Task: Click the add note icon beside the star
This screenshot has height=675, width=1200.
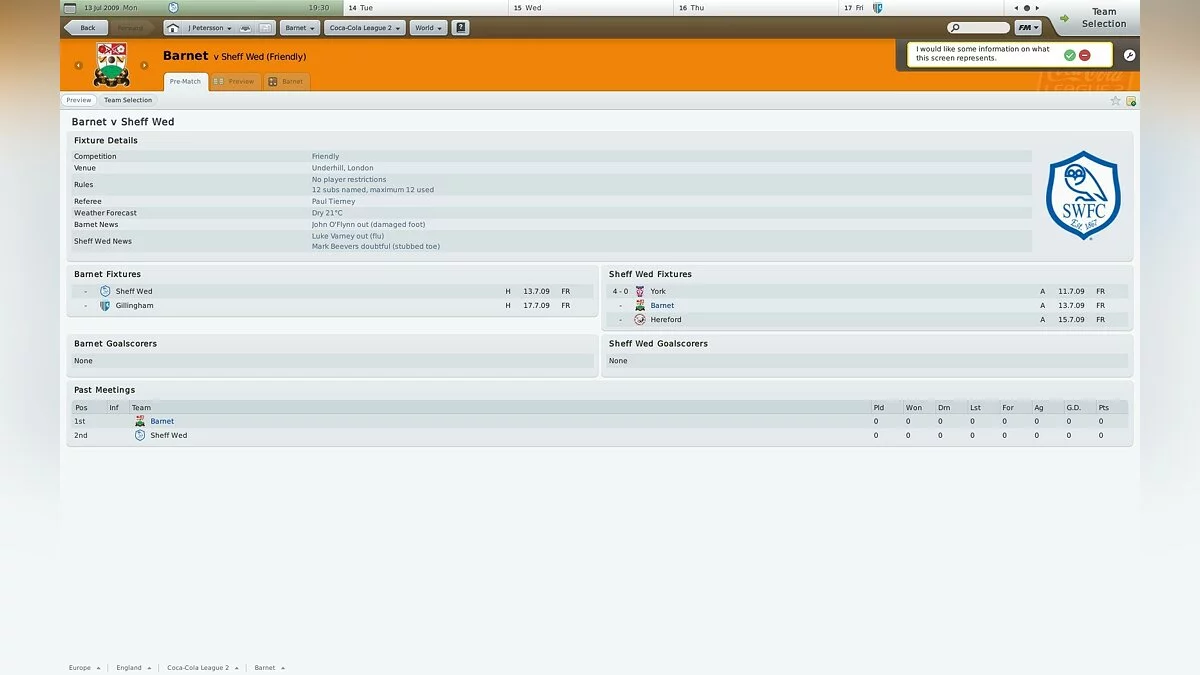Action: coord(1131,101)
